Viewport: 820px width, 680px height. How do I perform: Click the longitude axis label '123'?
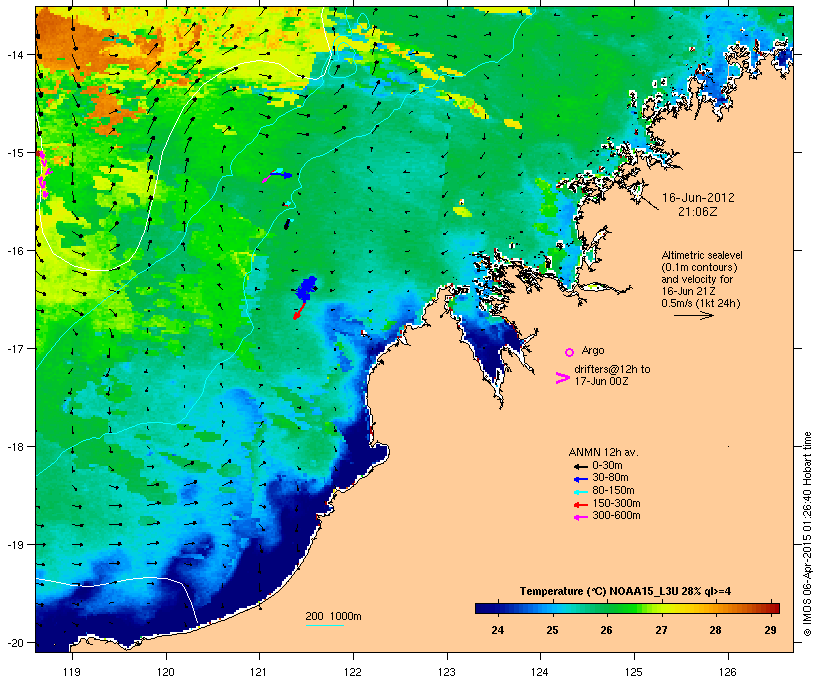447,672
